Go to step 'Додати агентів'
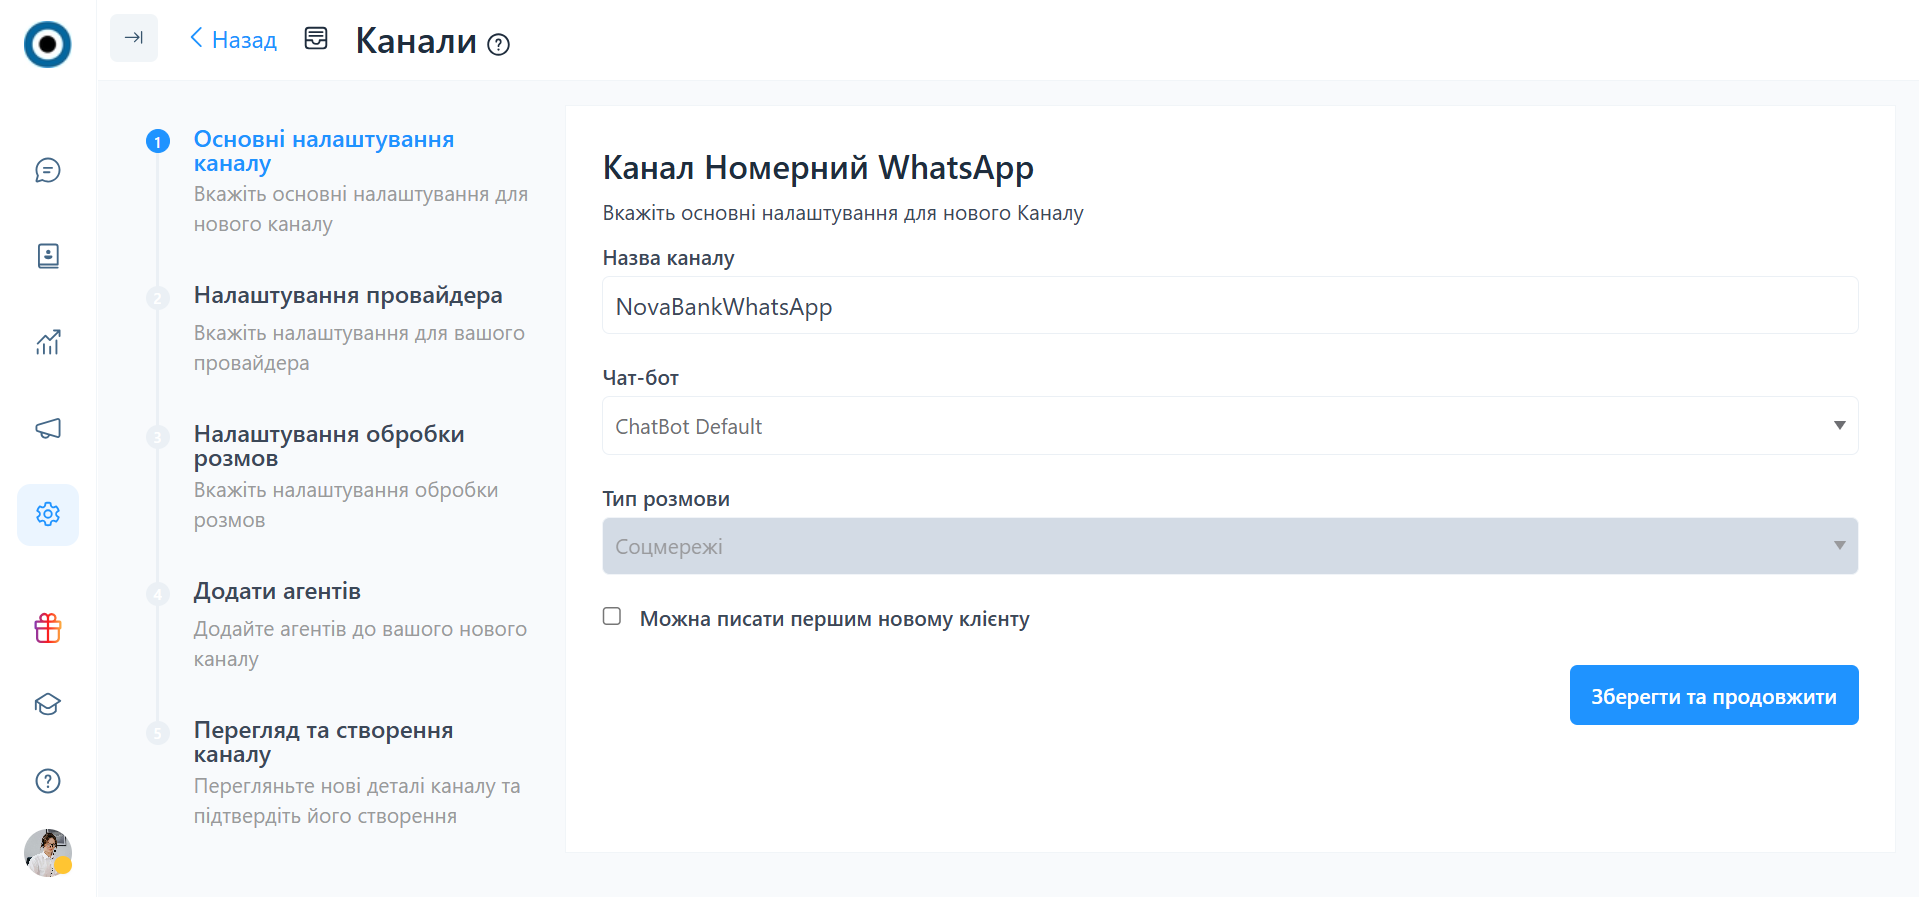Screen dimensions: 1919x897 click(277, 592)
